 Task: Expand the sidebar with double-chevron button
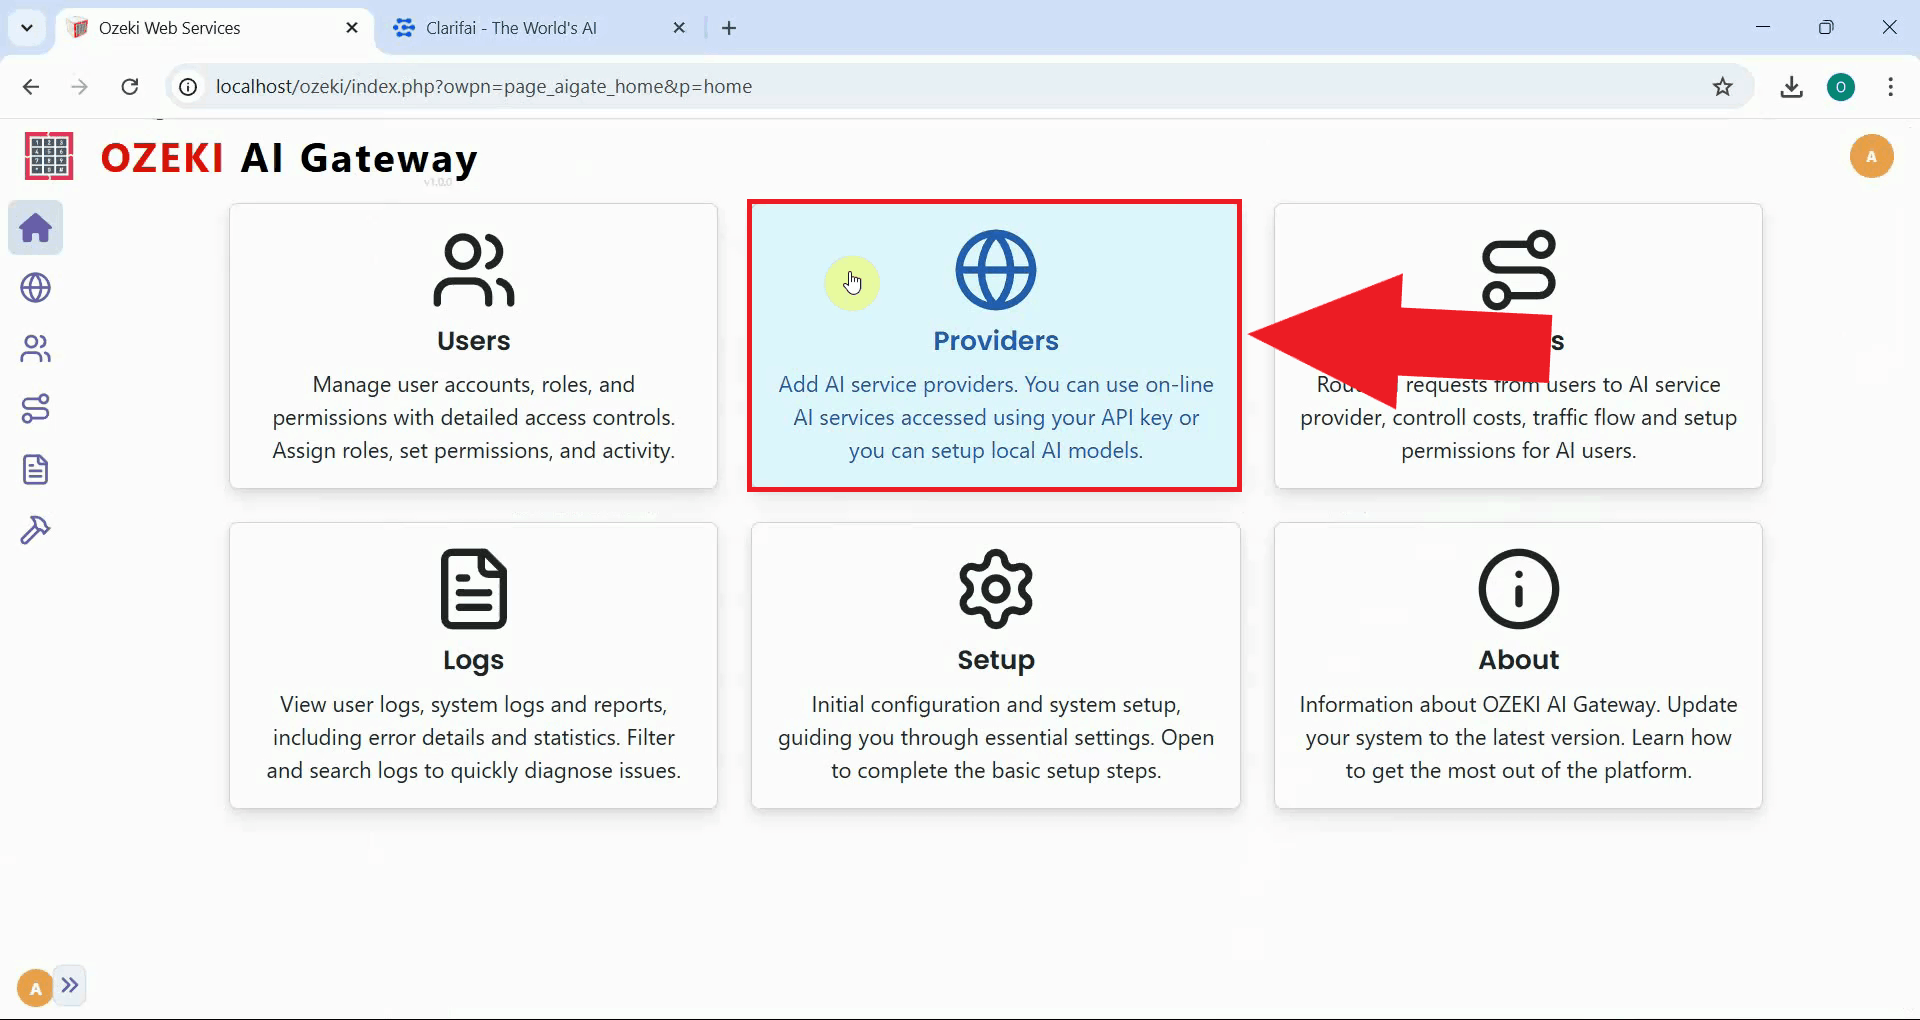click(70, 986)
